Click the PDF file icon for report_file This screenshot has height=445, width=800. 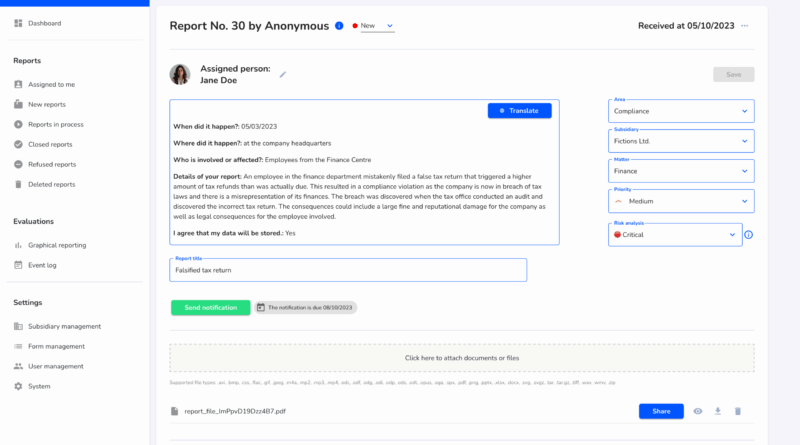tap(175, 411)
